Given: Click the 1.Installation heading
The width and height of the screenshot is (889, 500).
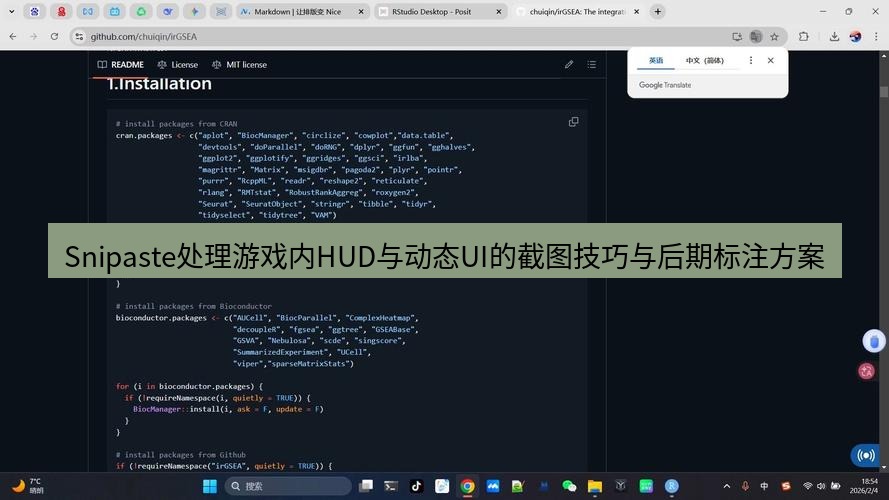Looking at the screenshot, I should point(159,83).
